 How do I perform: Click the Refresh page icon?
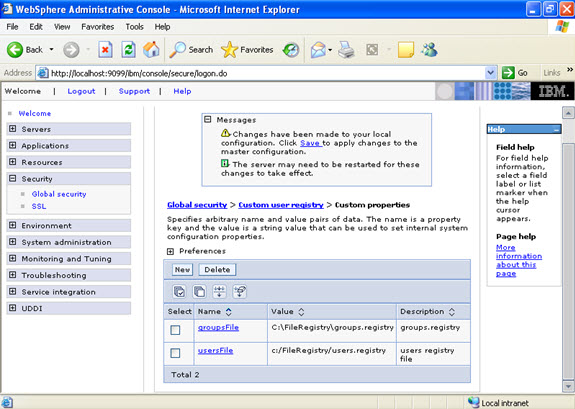coord(128,50)
